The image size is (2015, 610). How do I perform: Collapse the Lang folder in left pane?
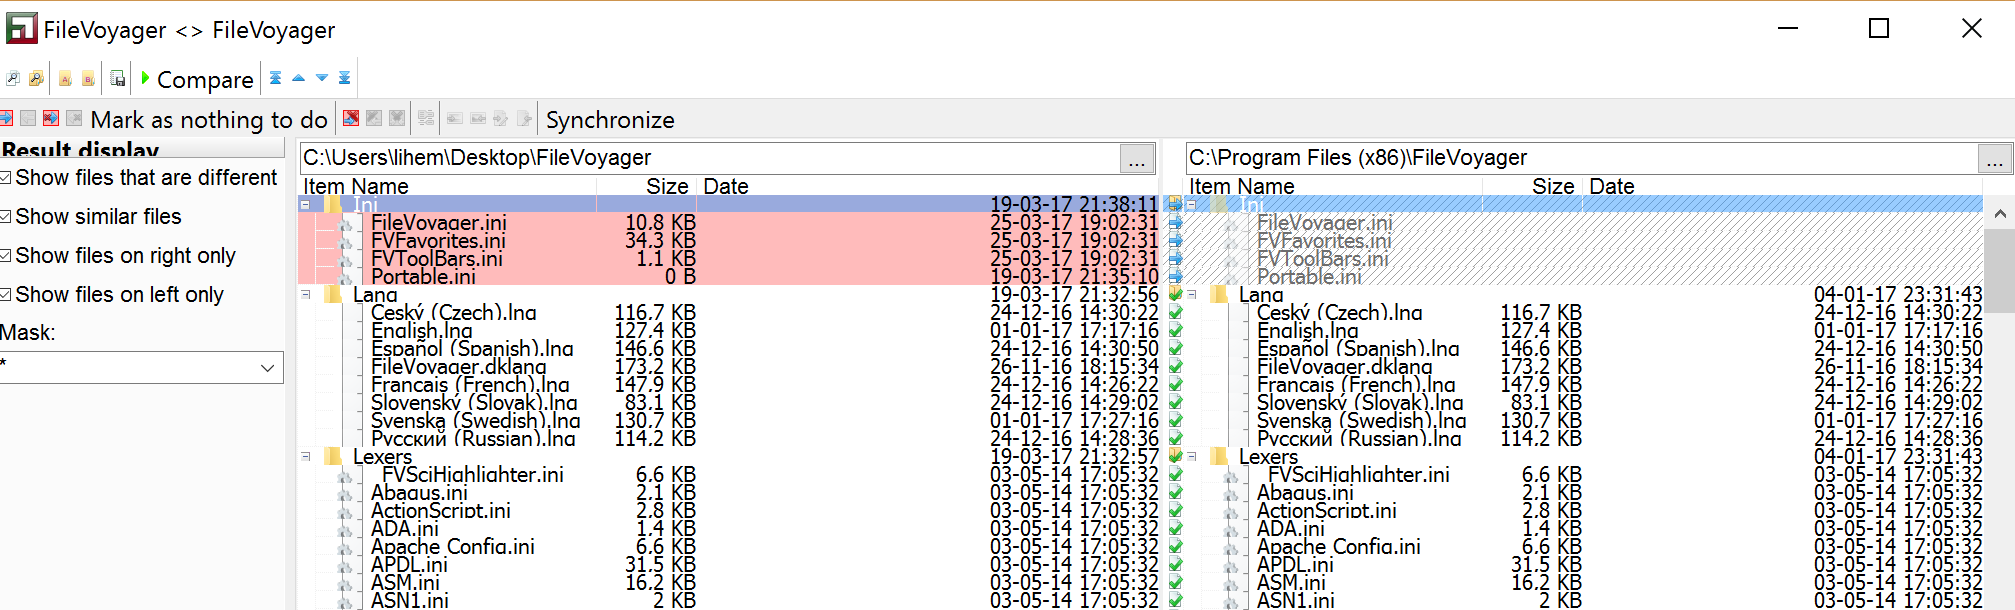[305, 294]
